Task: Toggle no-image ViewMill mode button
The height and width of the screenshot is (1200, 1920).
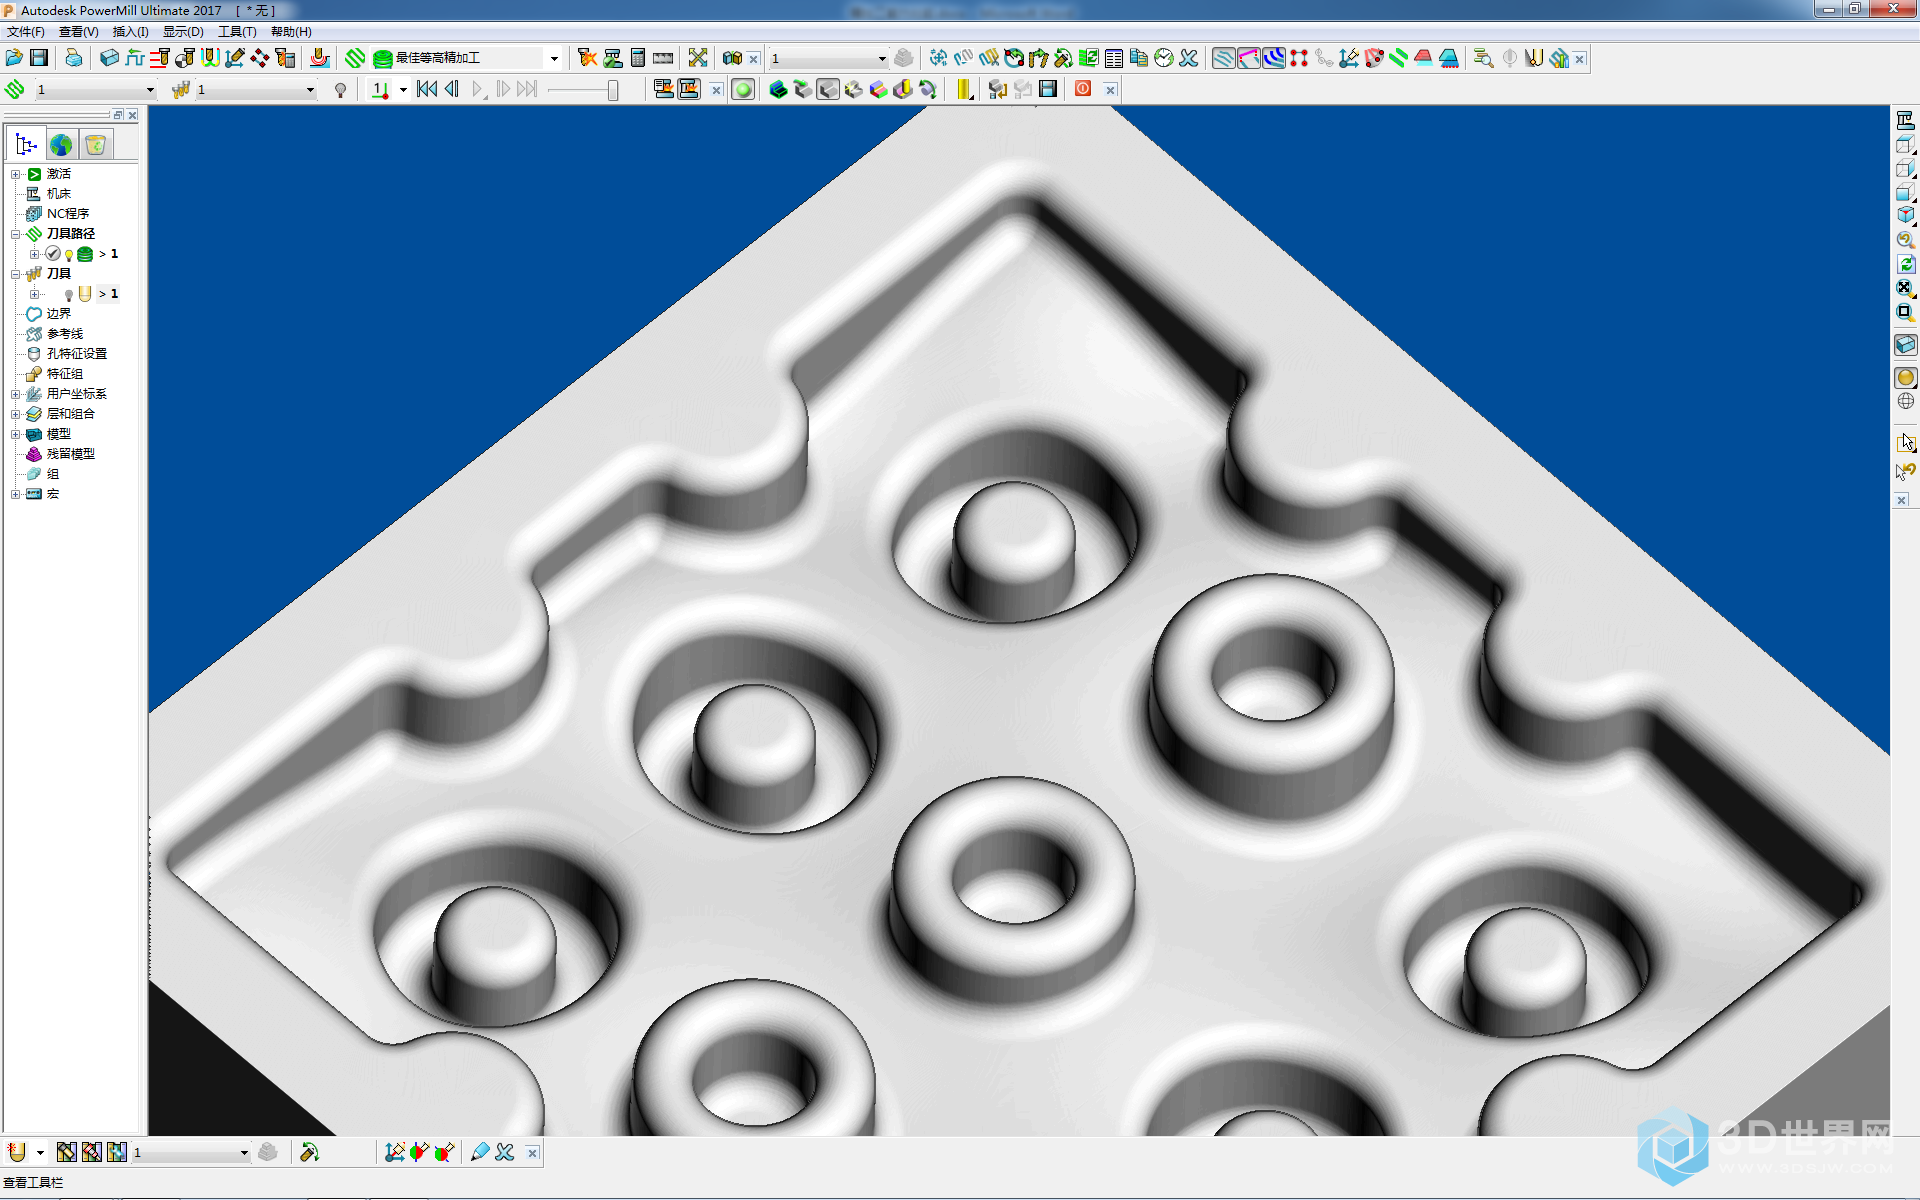Action: tap(778, 89)
